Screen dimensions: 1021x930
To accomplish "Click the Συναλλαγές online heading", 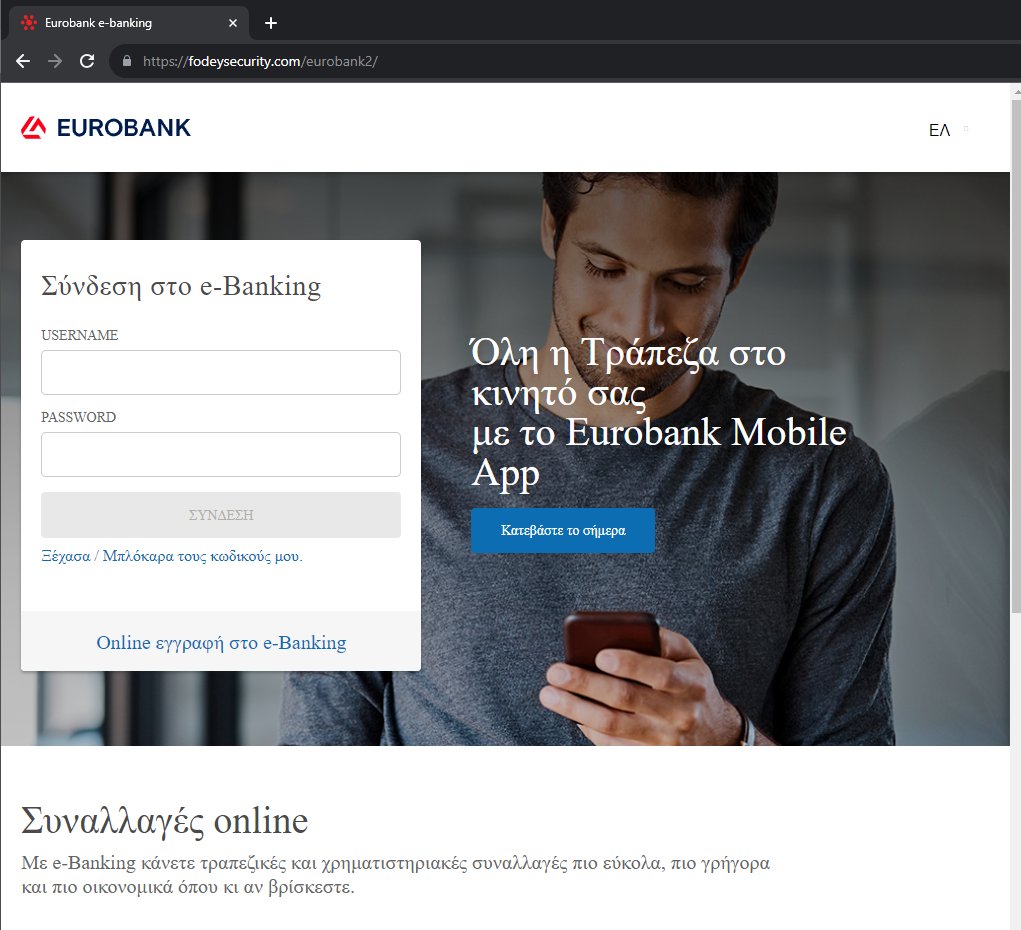I will [165, 821].
